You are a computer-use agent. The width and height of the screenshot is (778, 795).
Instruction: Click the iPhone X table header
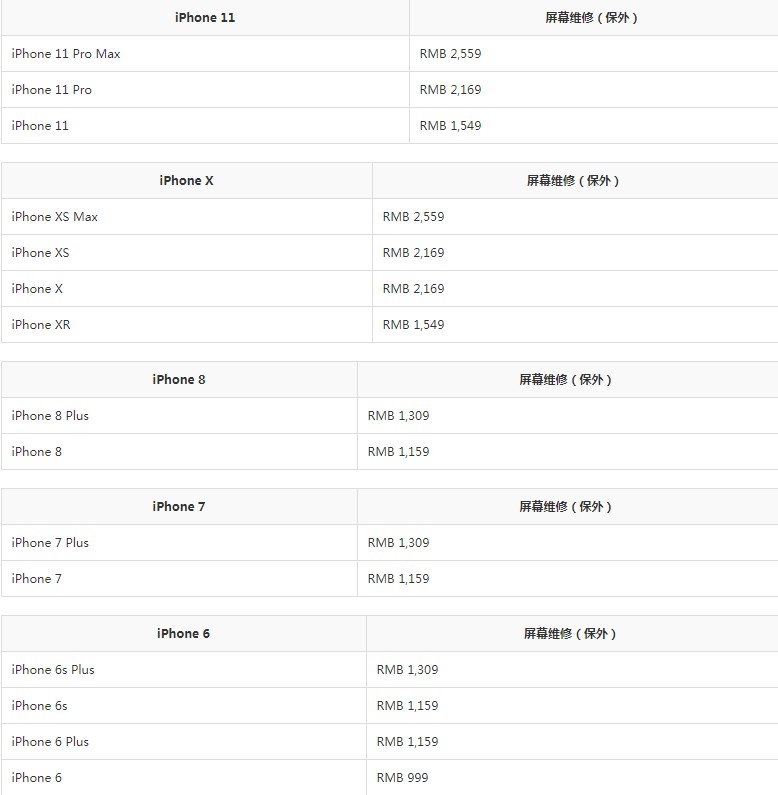click(186, 181)
